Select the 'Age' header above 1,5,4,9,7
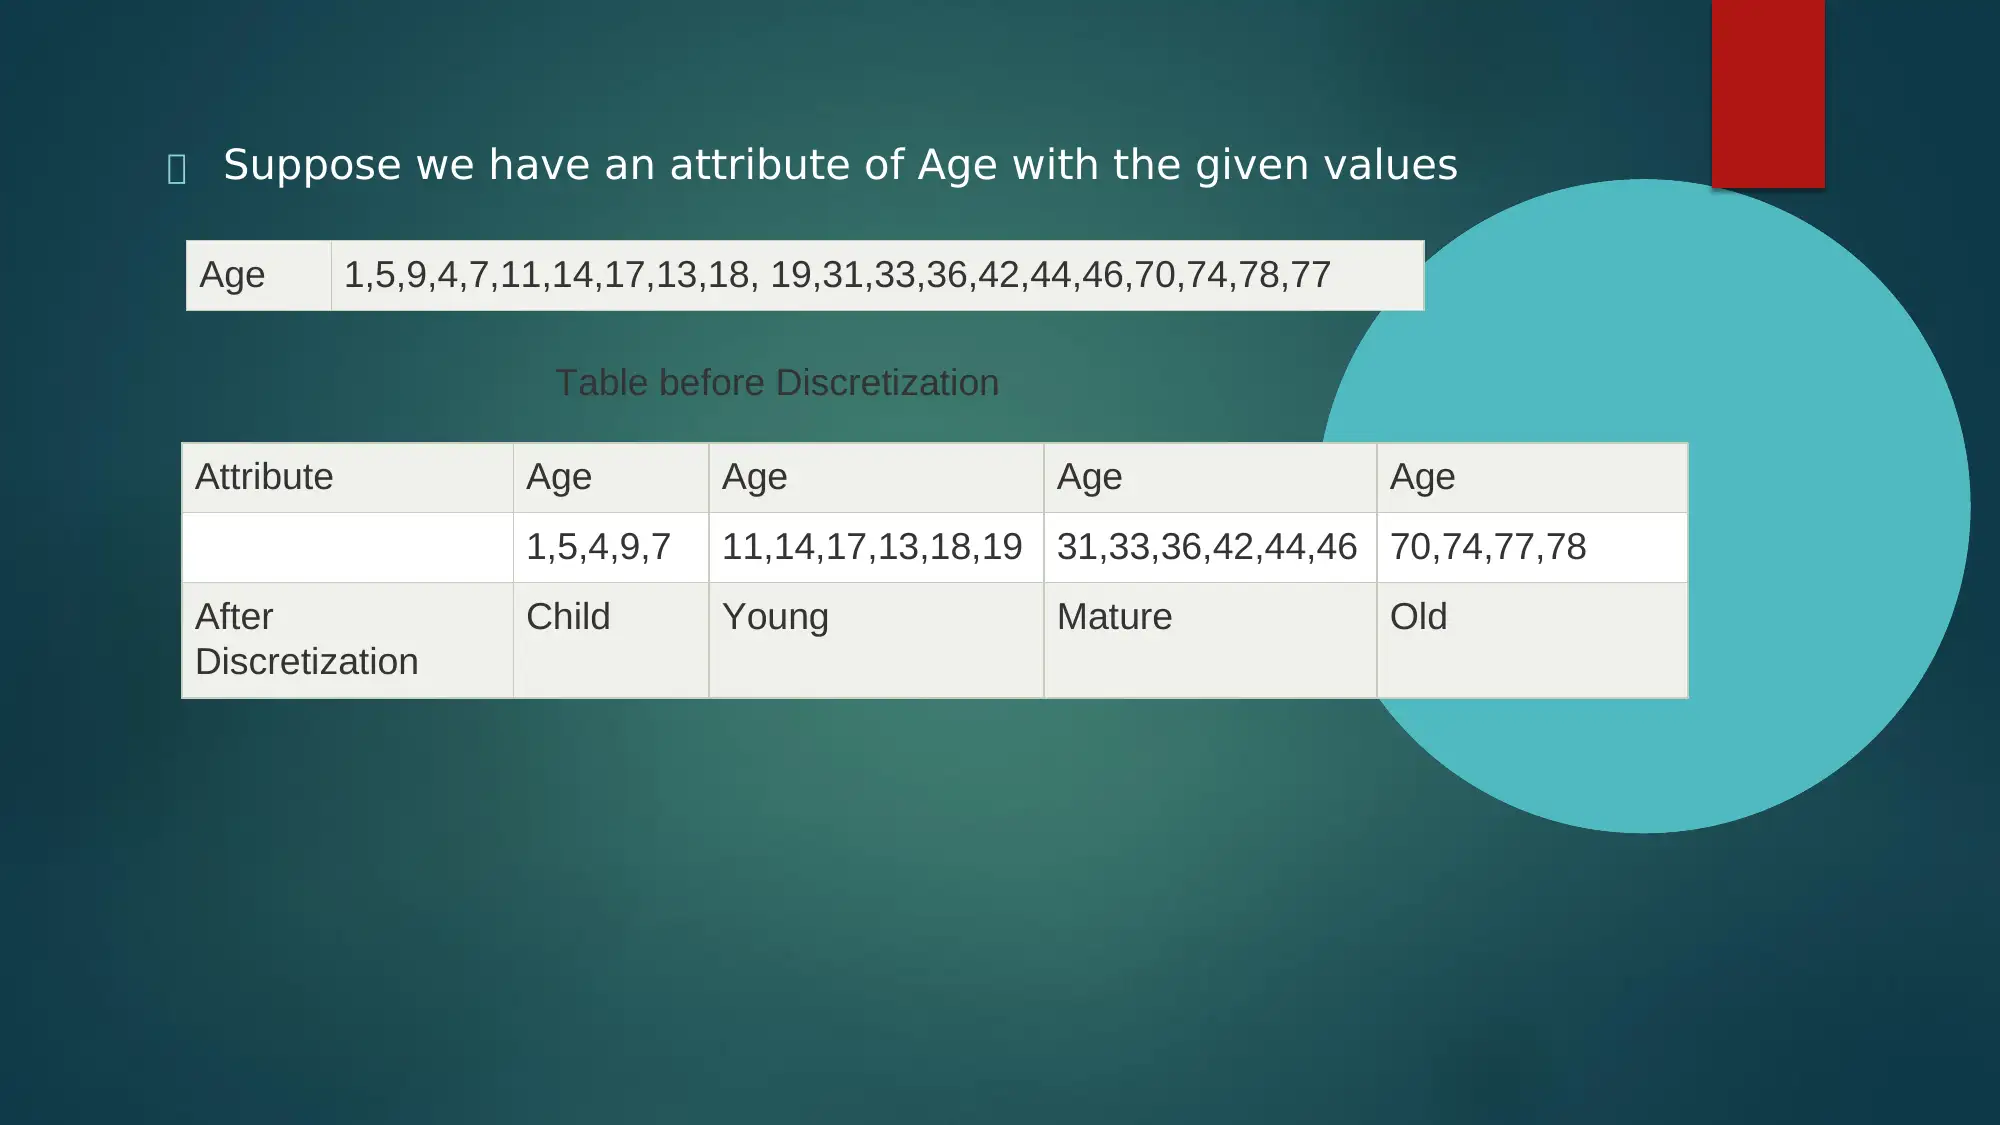2000x1125 pixels. [x=611, y=478]
